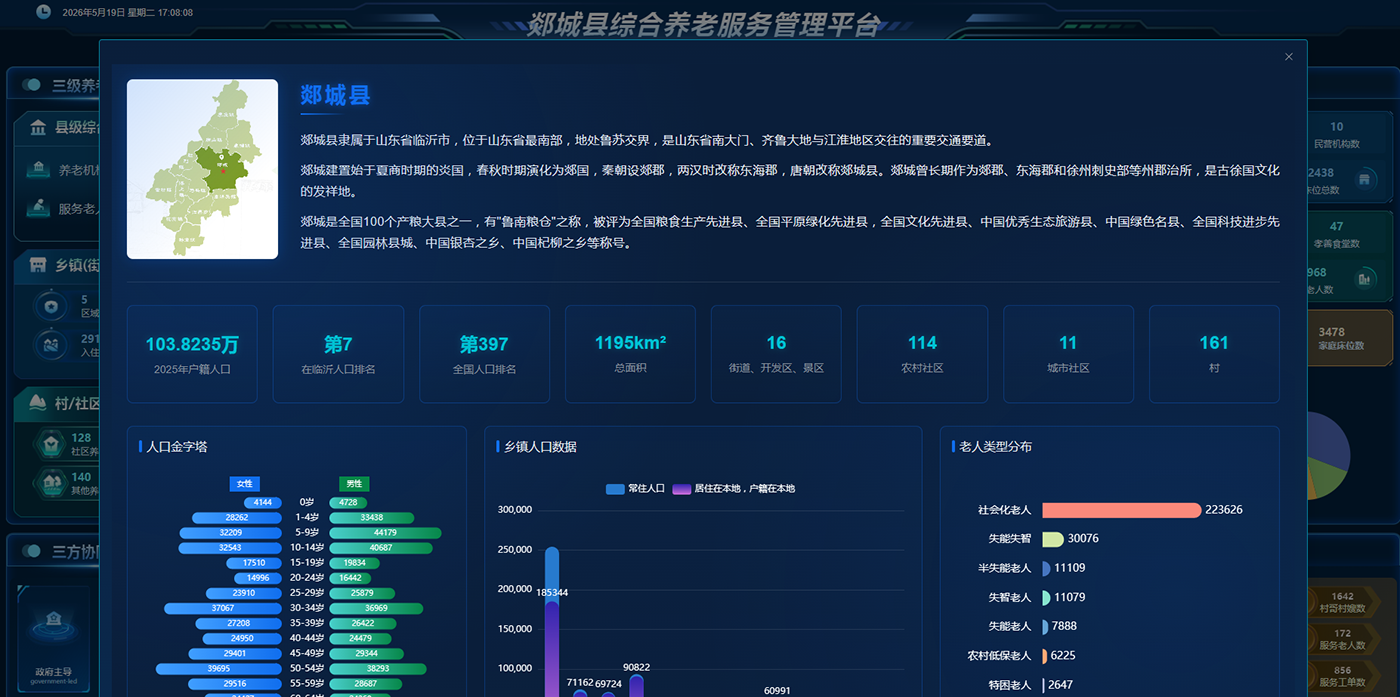1400x697 pixels.
Task: Click the 乡镇(街道) shop icon
Action: pos(38,264)
